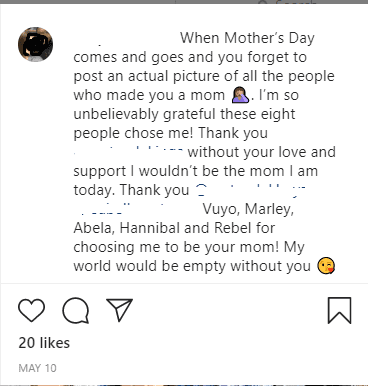The width and height of the screenshot is (368, 386).
Task: Click the kissing face emoji
Action: 326,266
